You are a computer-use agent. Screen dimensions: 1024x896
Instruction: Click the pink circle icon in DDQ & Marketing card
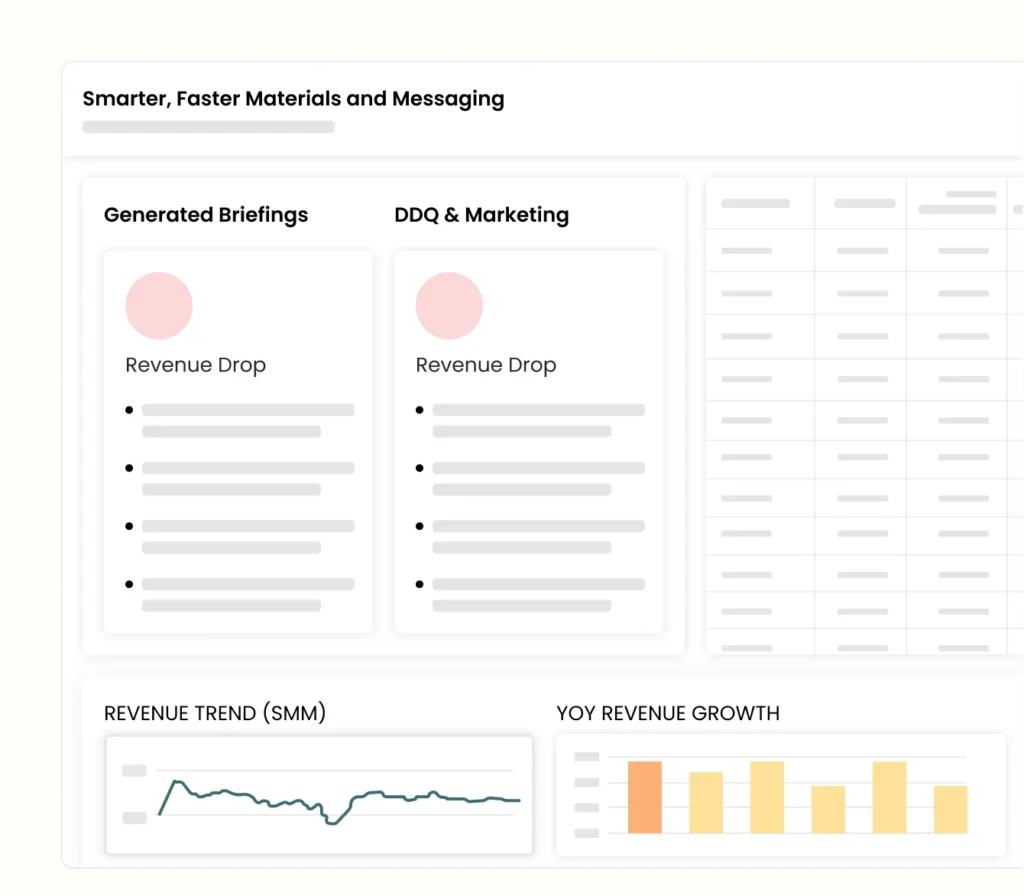click(x=449, y=306)
